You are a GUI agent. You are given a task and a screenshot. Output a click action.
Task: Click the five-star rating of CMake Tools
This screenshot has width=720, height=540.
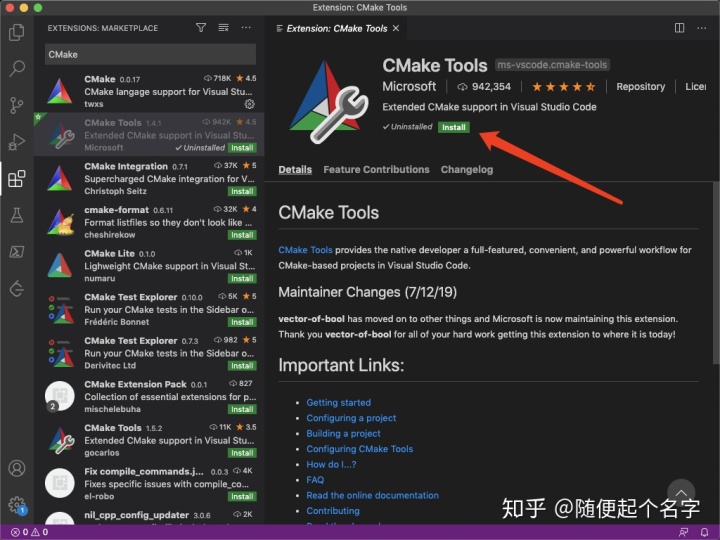563,87
